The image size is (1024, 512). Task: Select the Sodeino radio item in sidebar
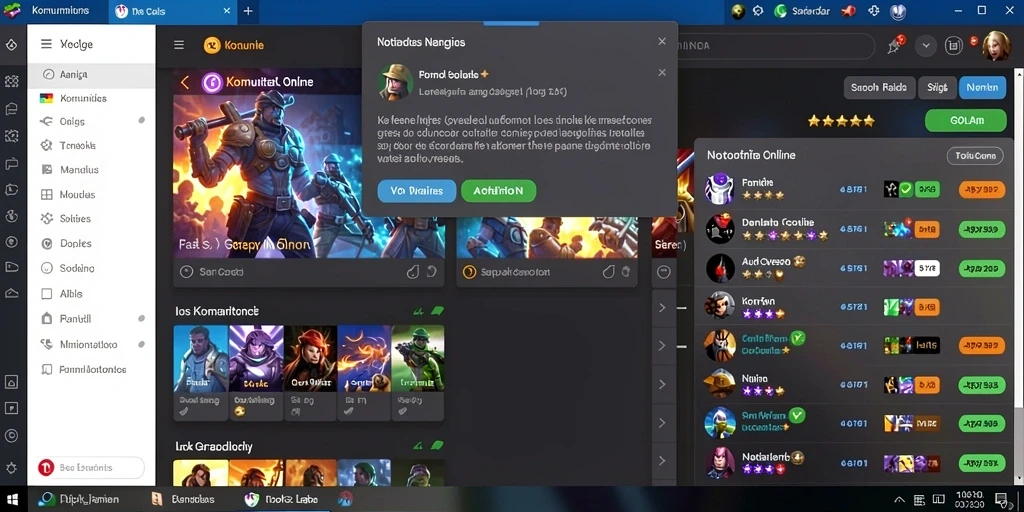(46, 268)
